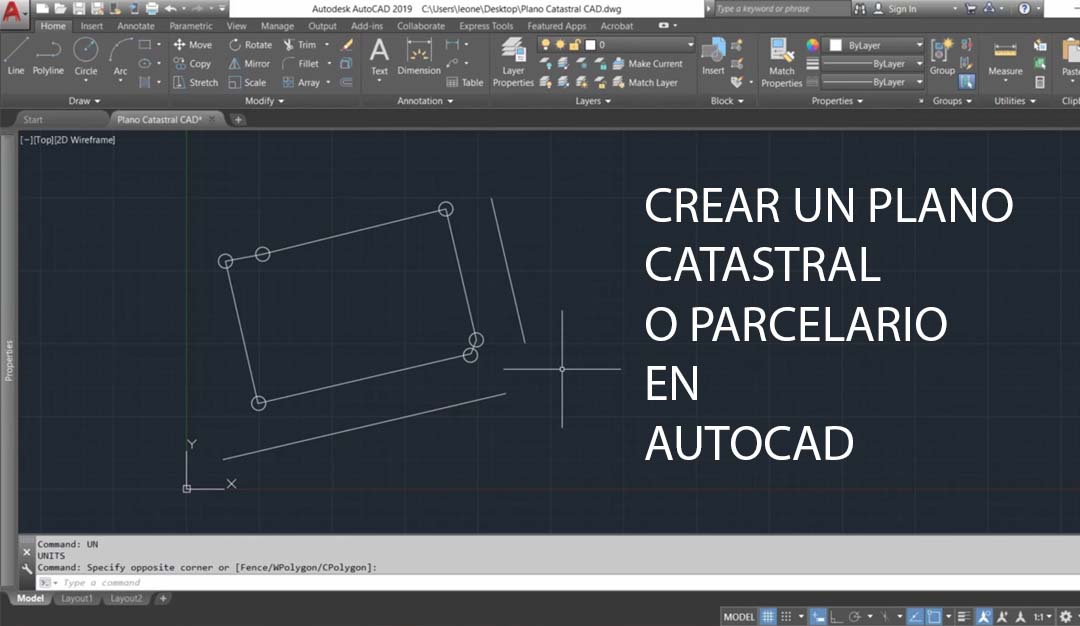Viewport: 1080px width, 626px height.
Task: Add a new drawing tab with plus
Action: (238, 119)
